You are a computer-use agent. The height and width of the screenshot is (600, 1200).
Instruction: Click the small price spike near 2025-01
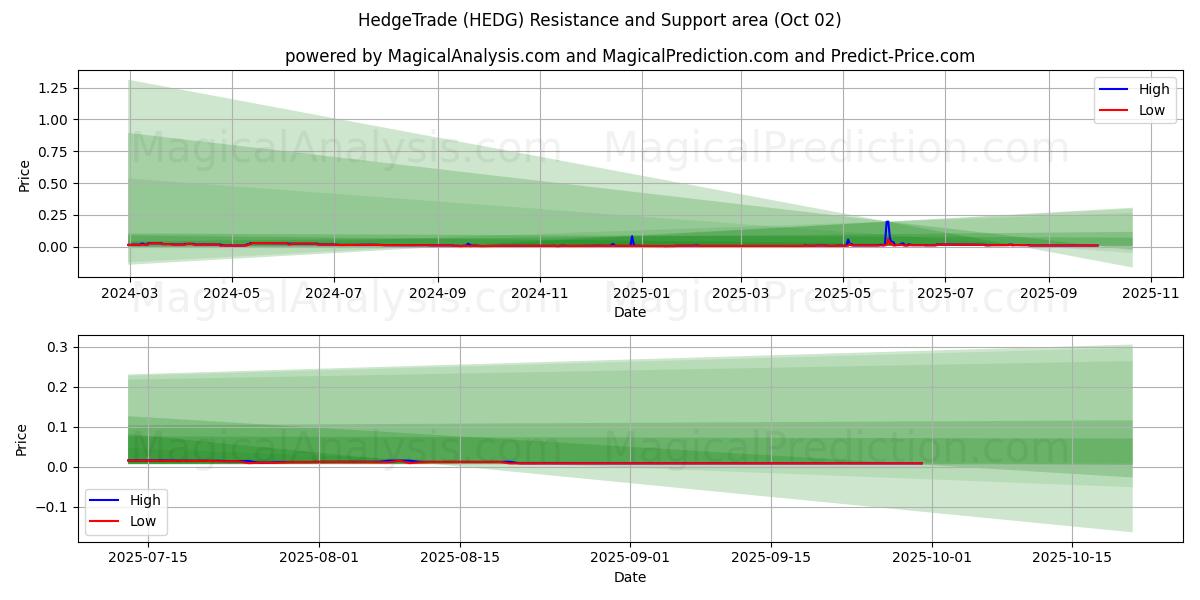click(632, 237)
